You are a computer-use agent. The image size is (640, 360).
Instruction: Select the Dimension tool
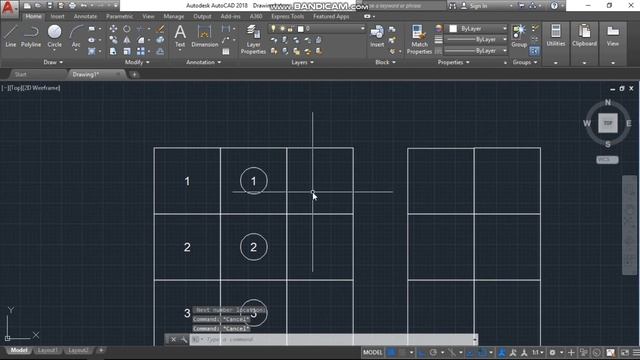(x=204, y=36)
